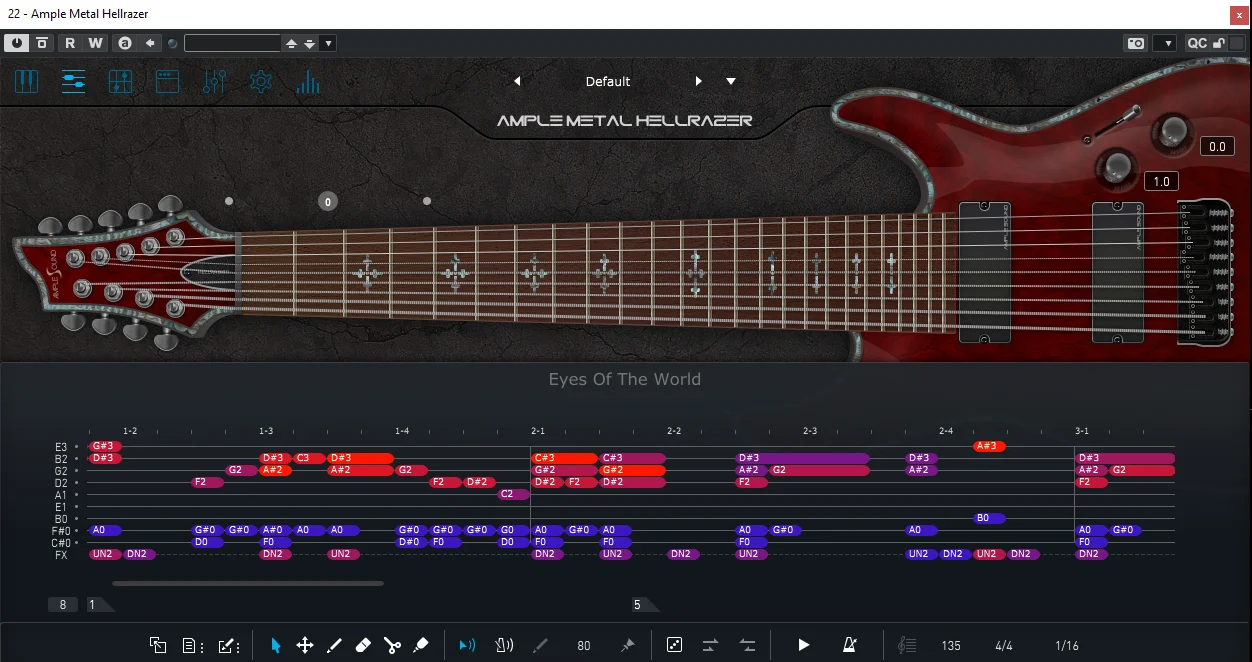Open the window-shaped panel icon

(x=167, y=82)
